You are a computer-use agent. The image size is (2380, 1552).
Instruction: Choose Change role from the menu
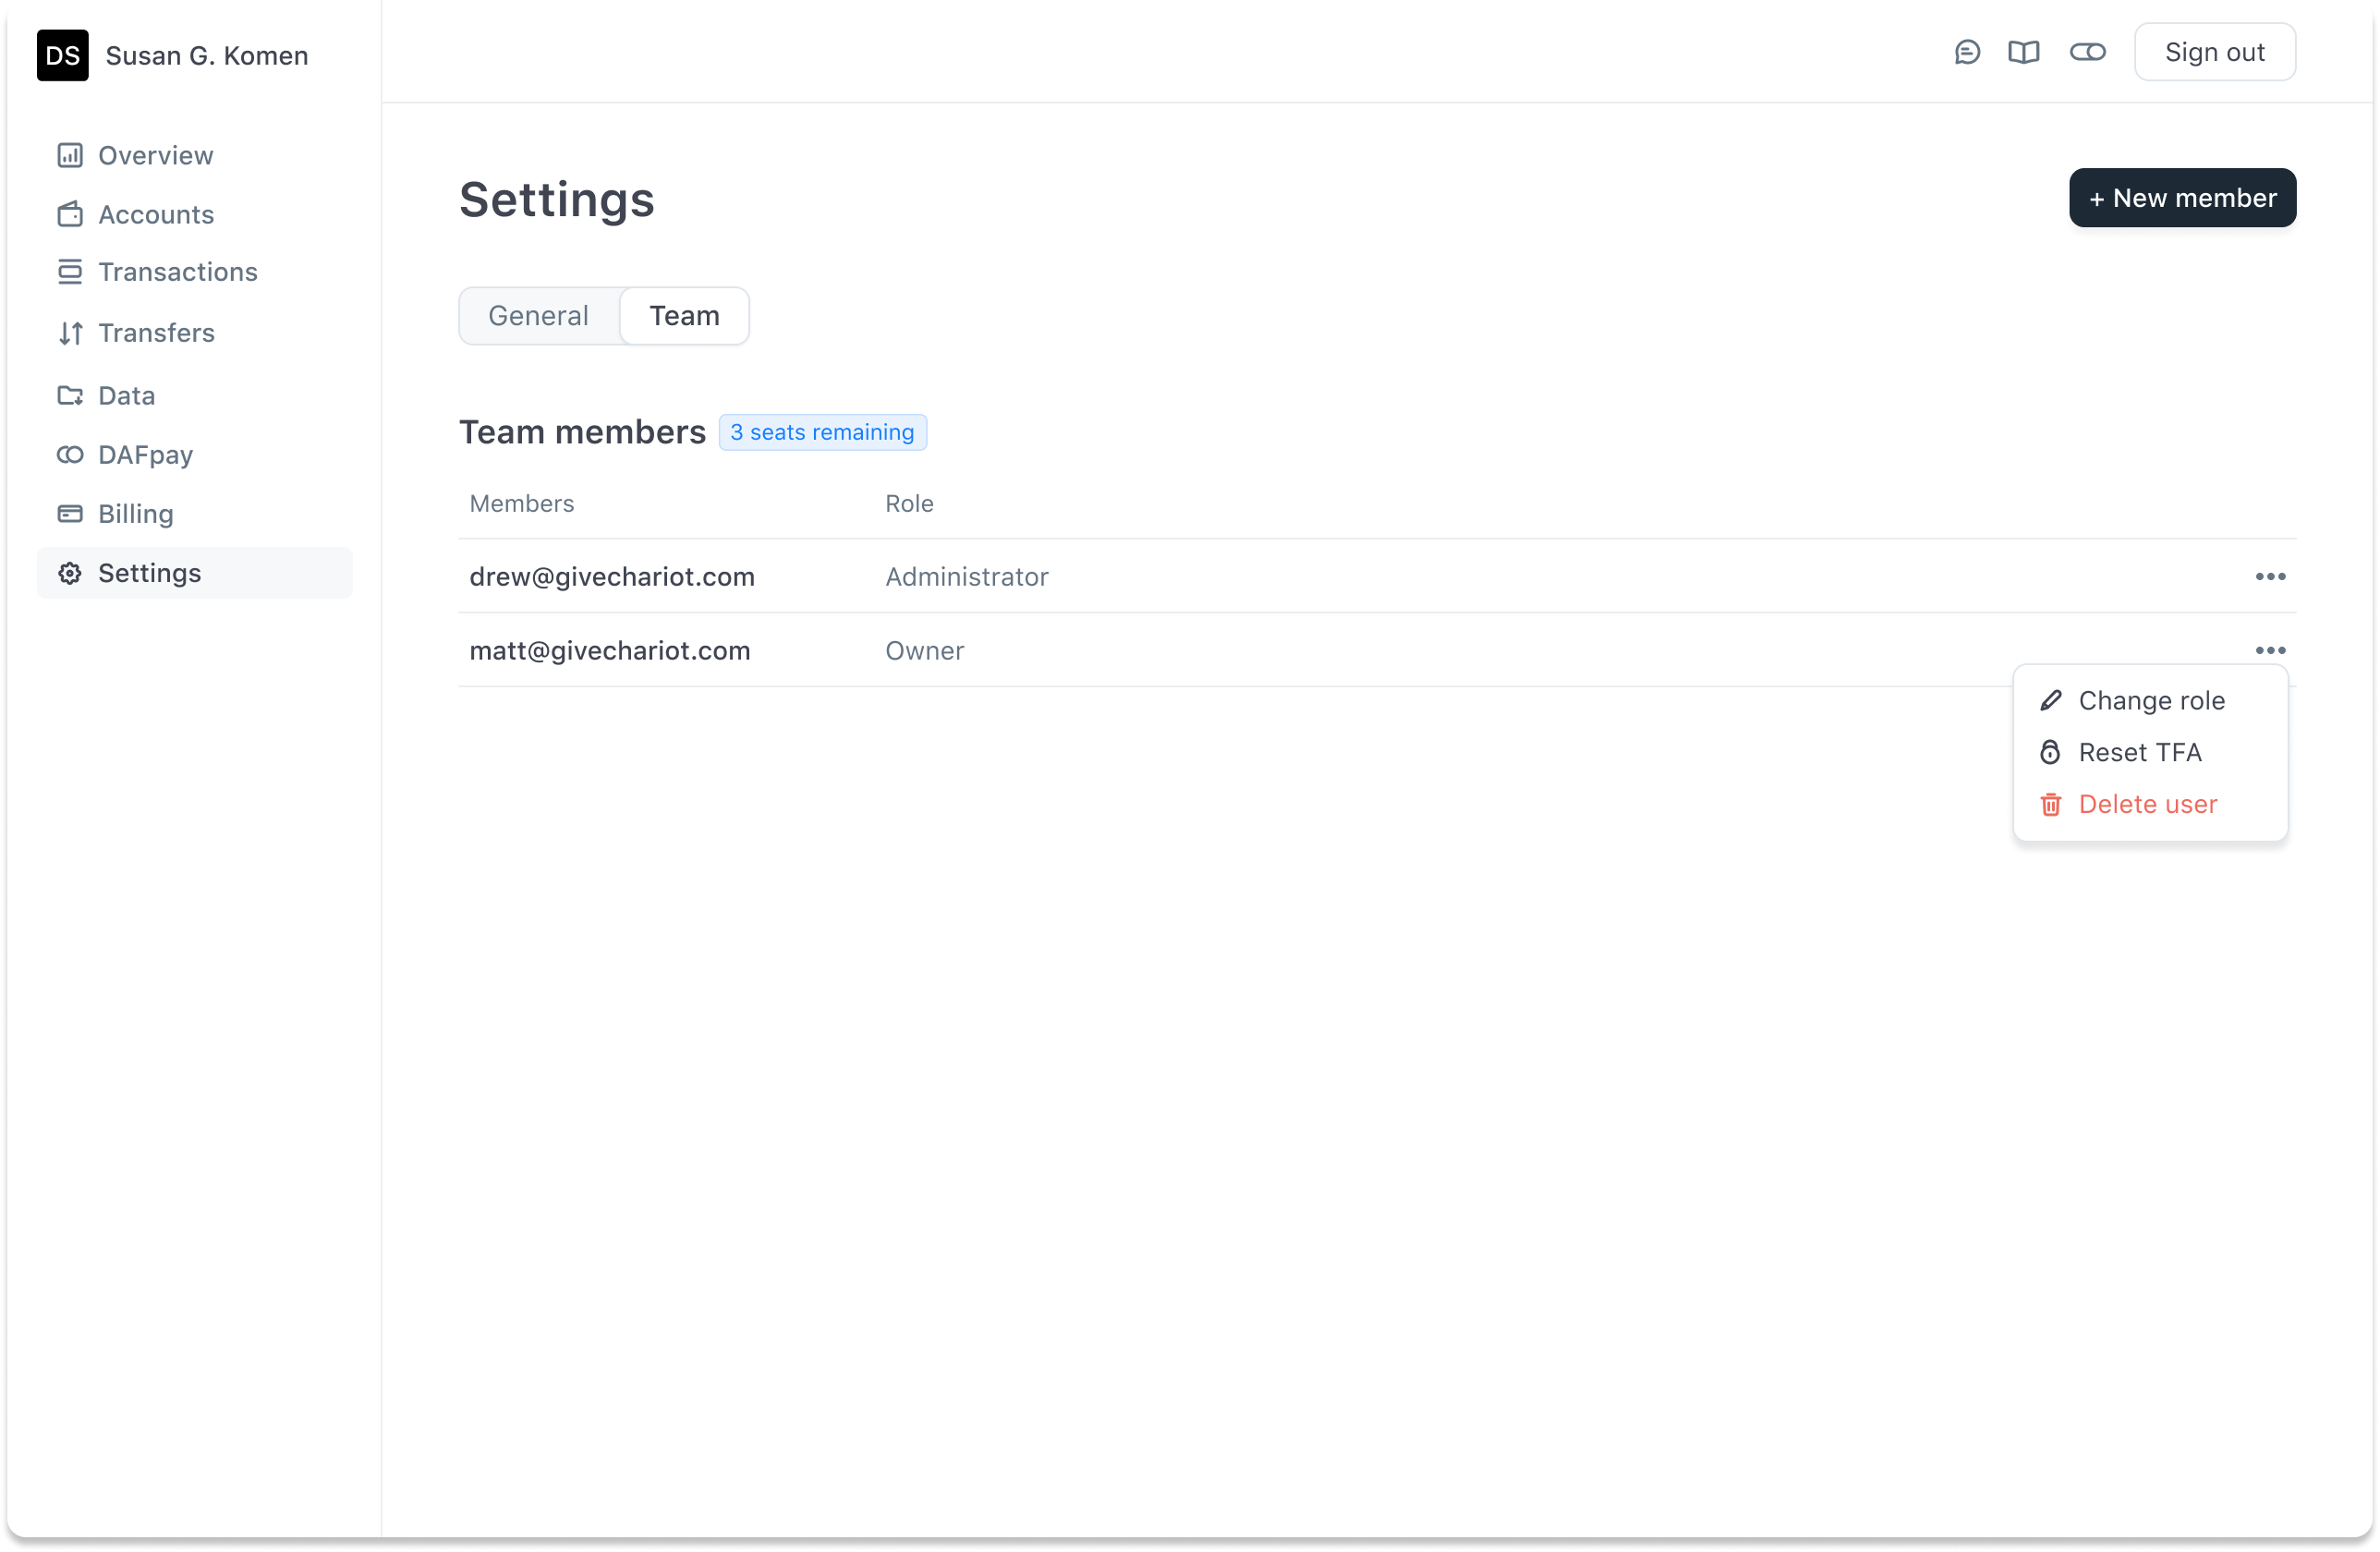pyautogui.click(x=2150, y=701)
